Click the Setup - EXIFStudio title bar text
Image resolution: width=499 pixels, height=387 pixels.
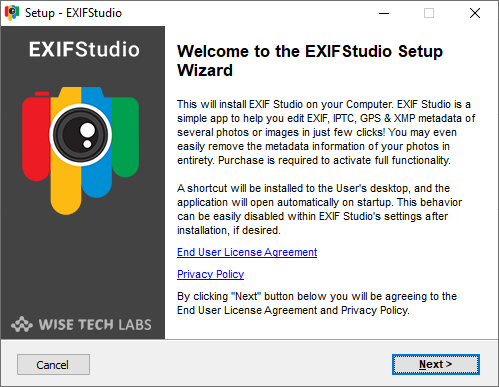(73, 13)
